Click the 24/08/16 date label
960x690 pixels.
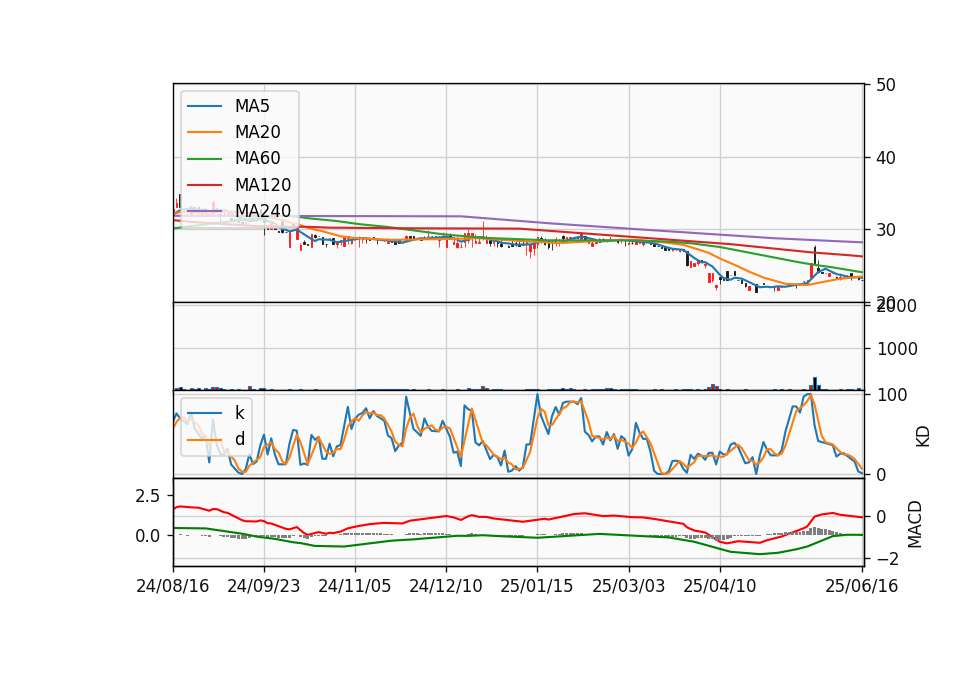pos(173,586)
